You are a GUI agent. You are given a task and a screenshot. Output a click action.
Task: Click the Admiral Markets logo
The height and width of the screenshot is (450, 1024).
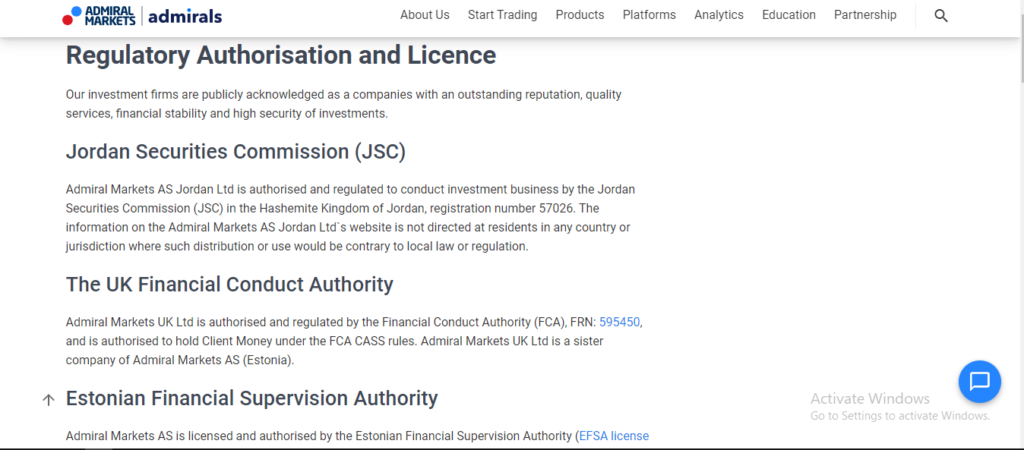point(99,16)
